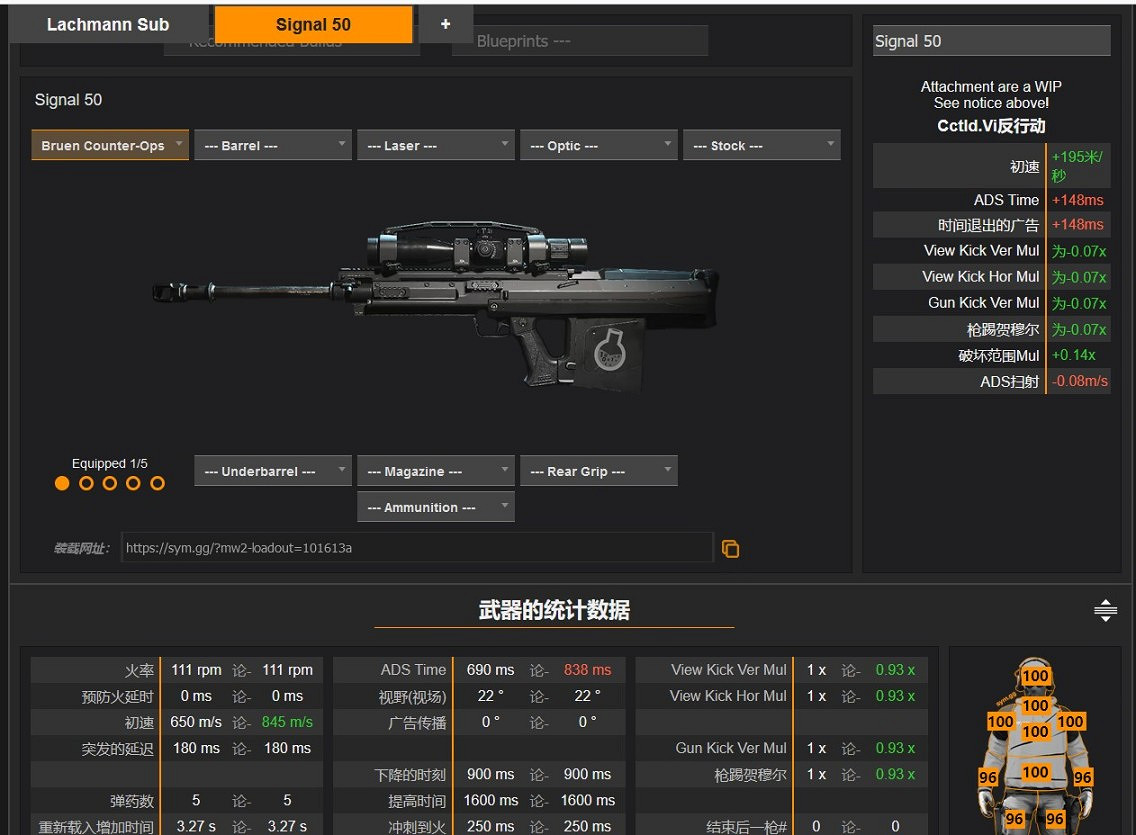Copy the loadout URL with copy icon
Screen dimensions: 1136x835
(x=730, y=548)
